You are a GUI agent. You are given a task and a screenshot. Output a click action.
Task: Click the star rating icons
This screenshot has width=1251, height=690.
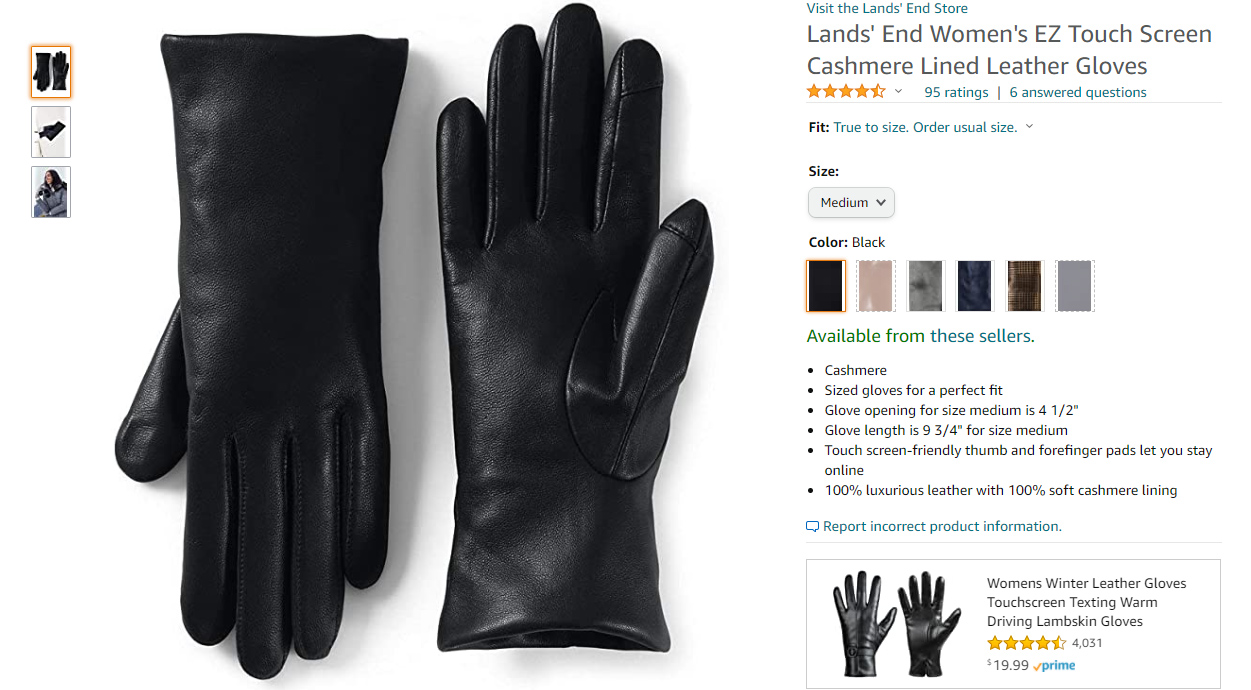(846, 92)
